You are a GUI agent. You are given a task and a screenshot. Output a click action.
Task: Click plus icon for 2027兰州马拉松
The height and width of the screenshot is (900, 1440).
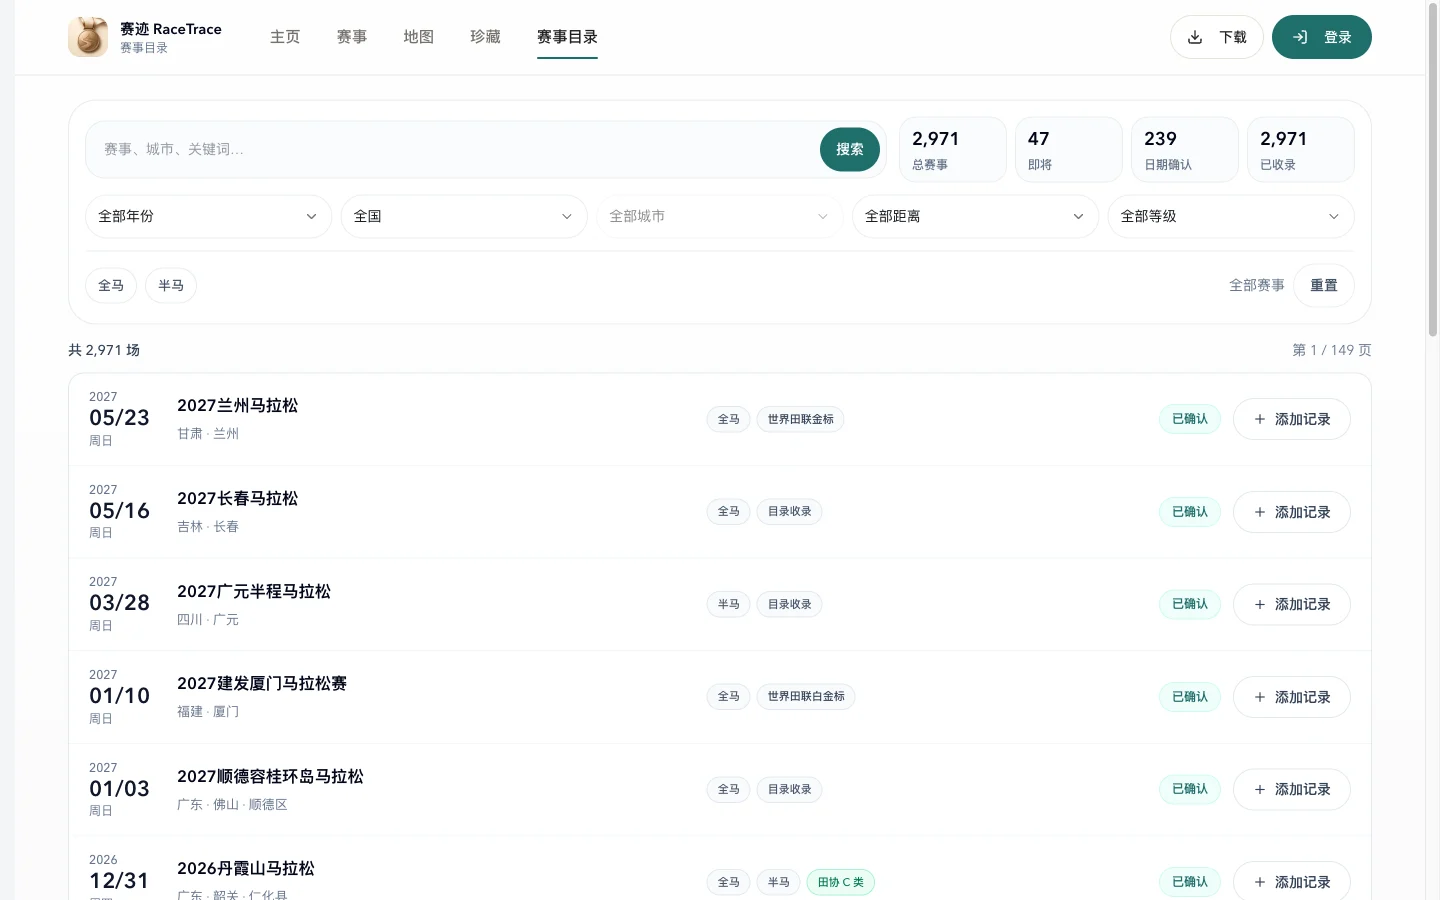point(1260,419)
